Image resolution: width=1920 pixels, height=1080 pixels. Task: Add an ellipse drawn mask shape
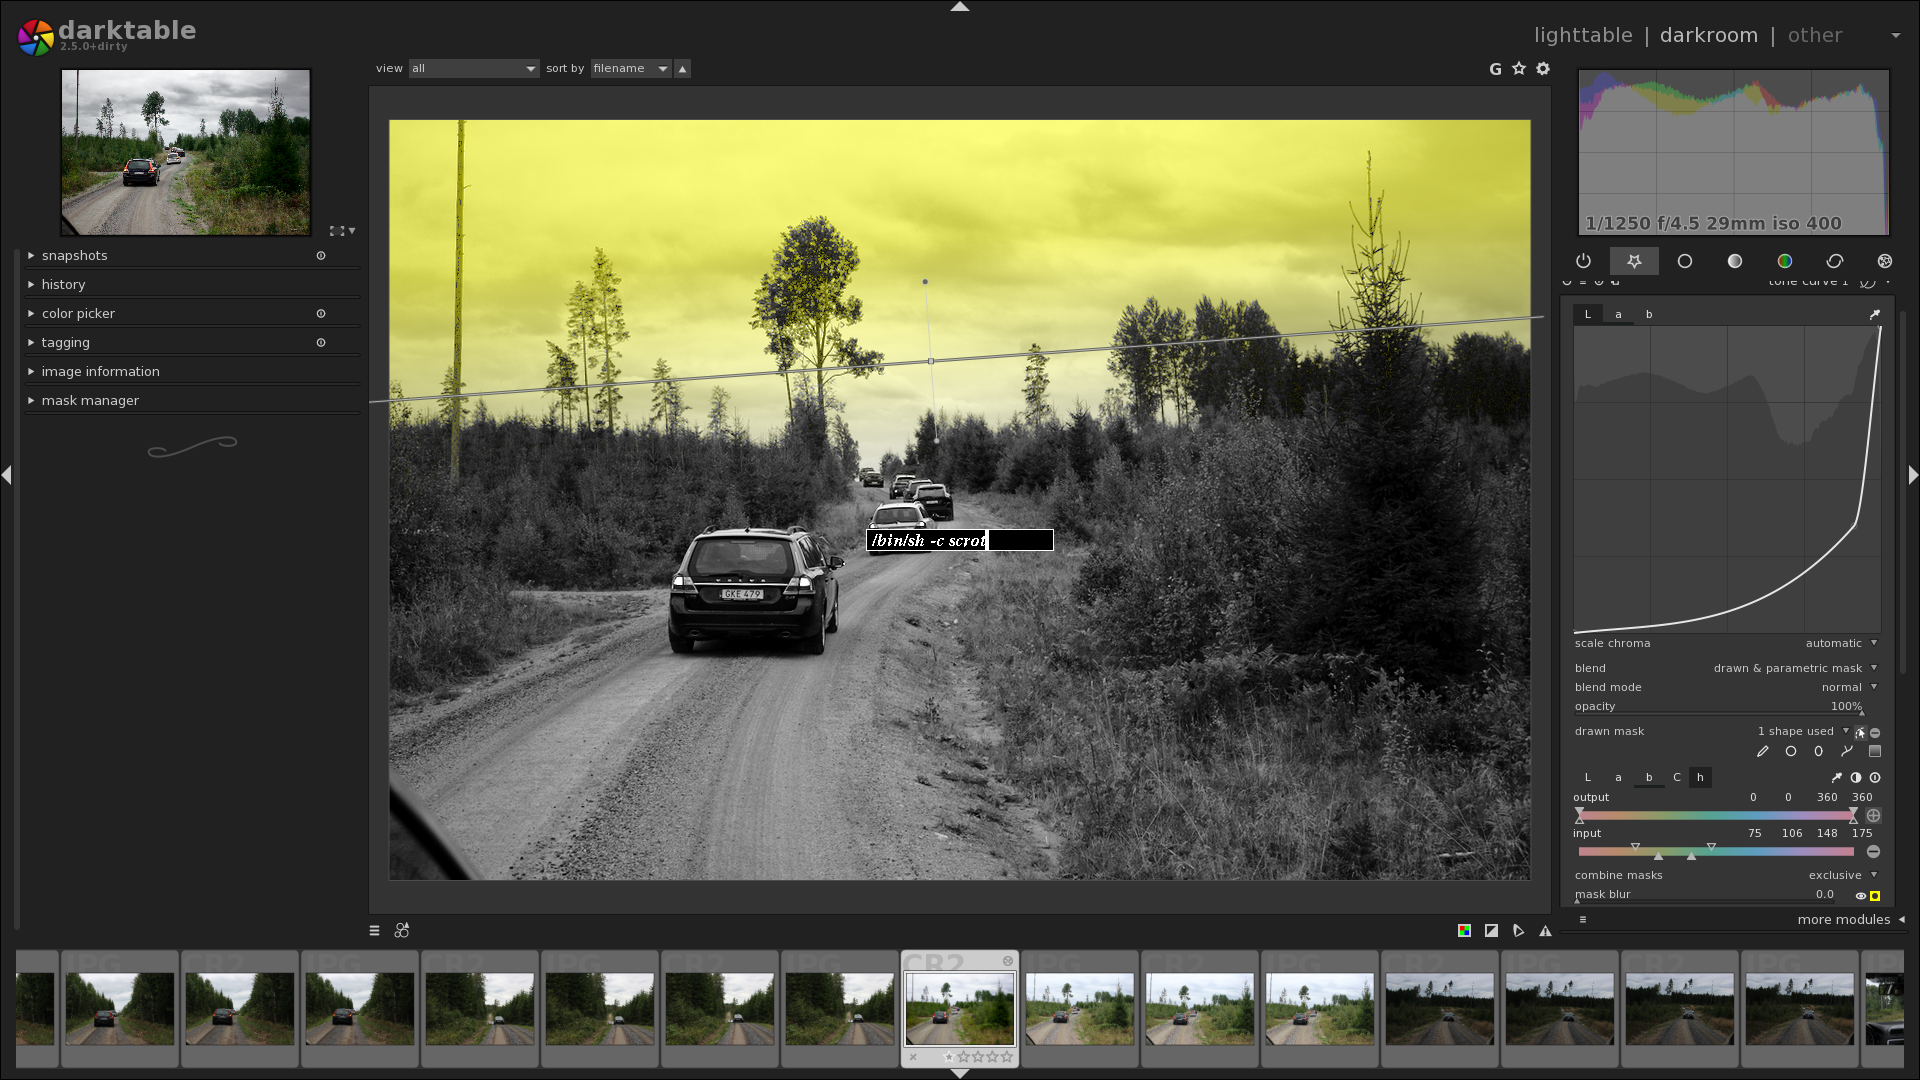pyautogui.click(x=1819, y=751)
